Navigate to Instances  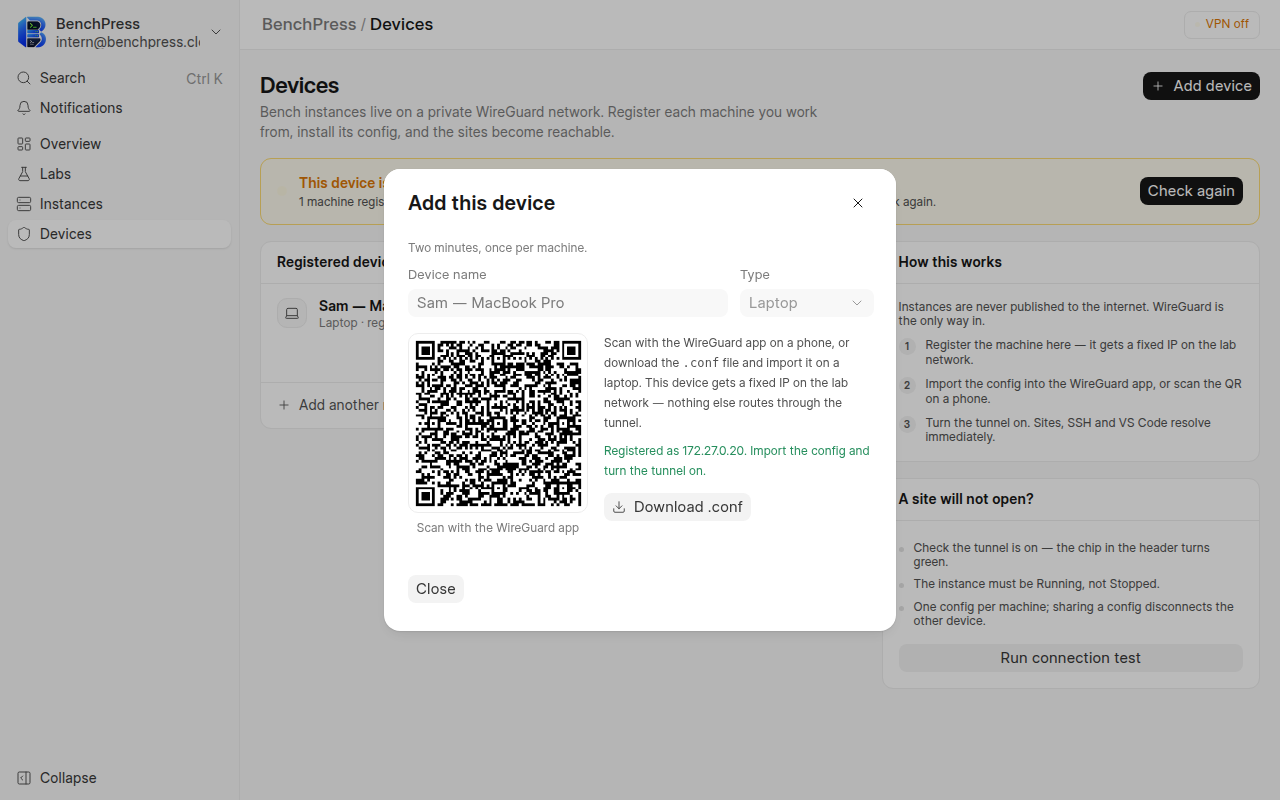click(120, 204)
